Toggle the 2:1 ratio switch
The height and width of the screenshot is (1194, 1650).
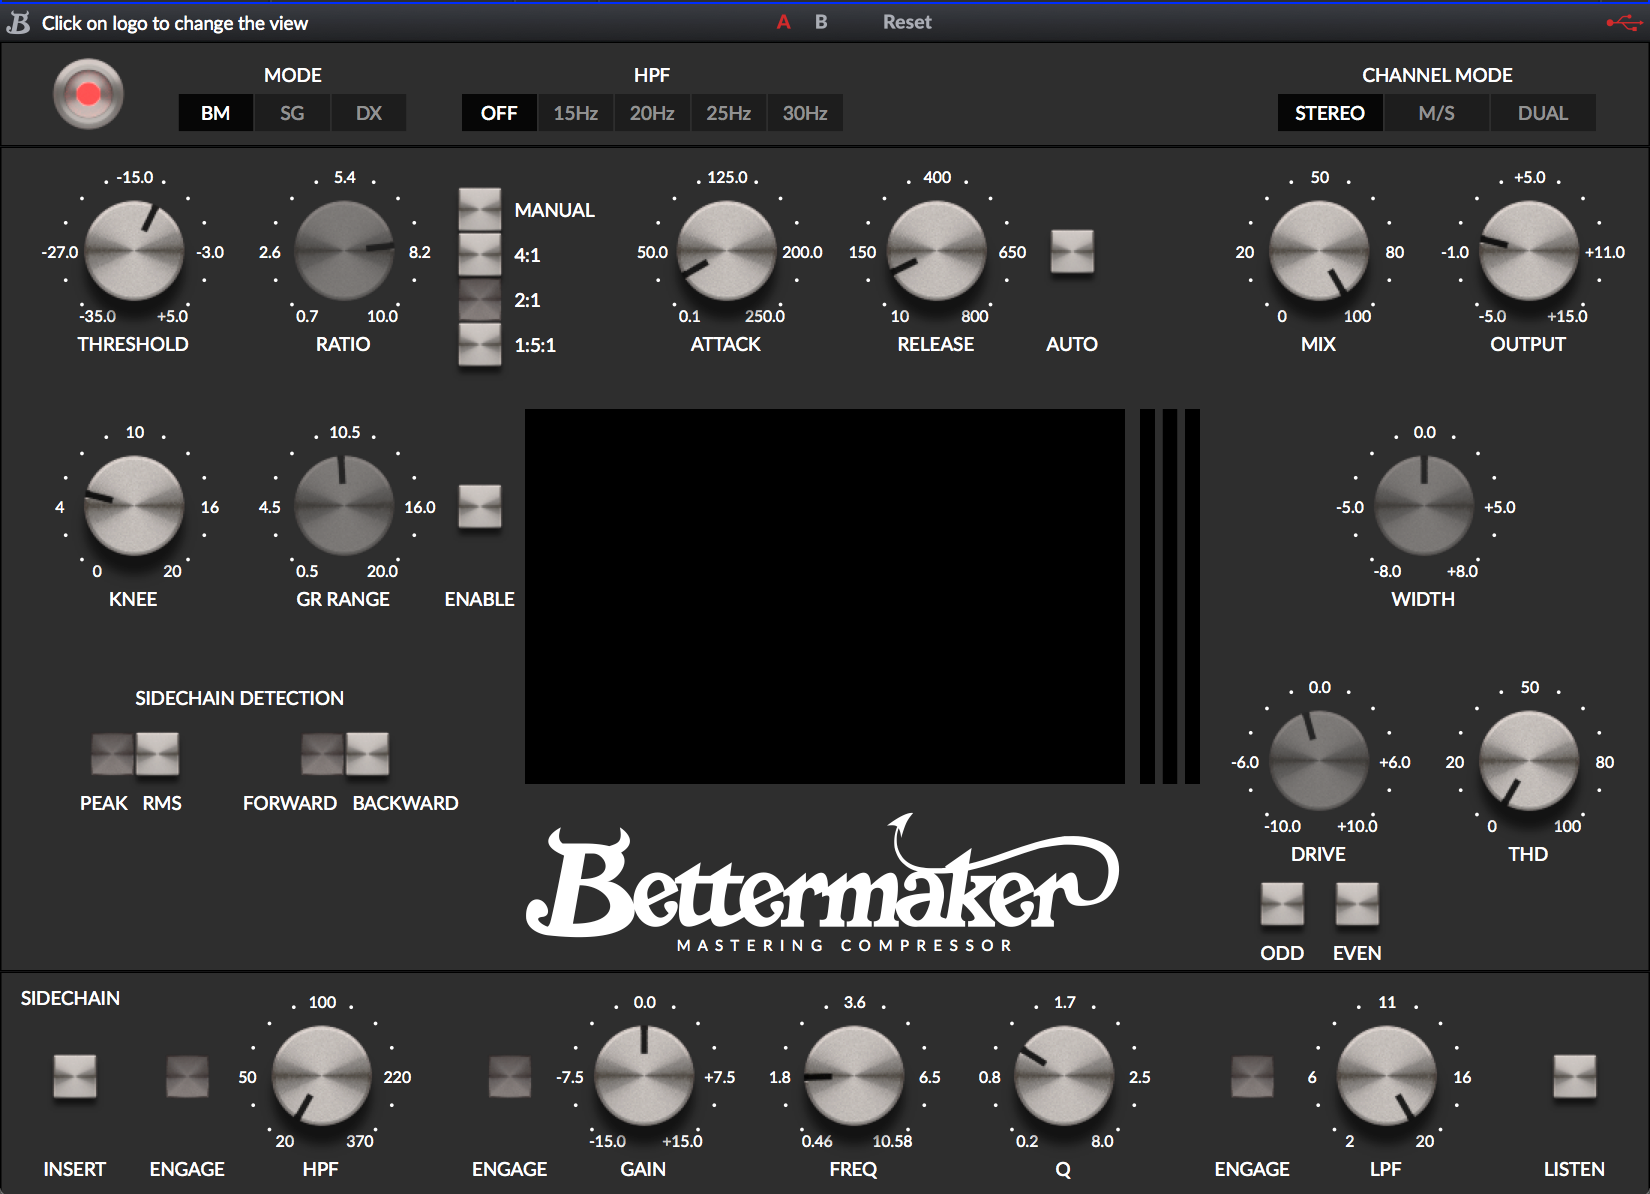coord(480,299)
